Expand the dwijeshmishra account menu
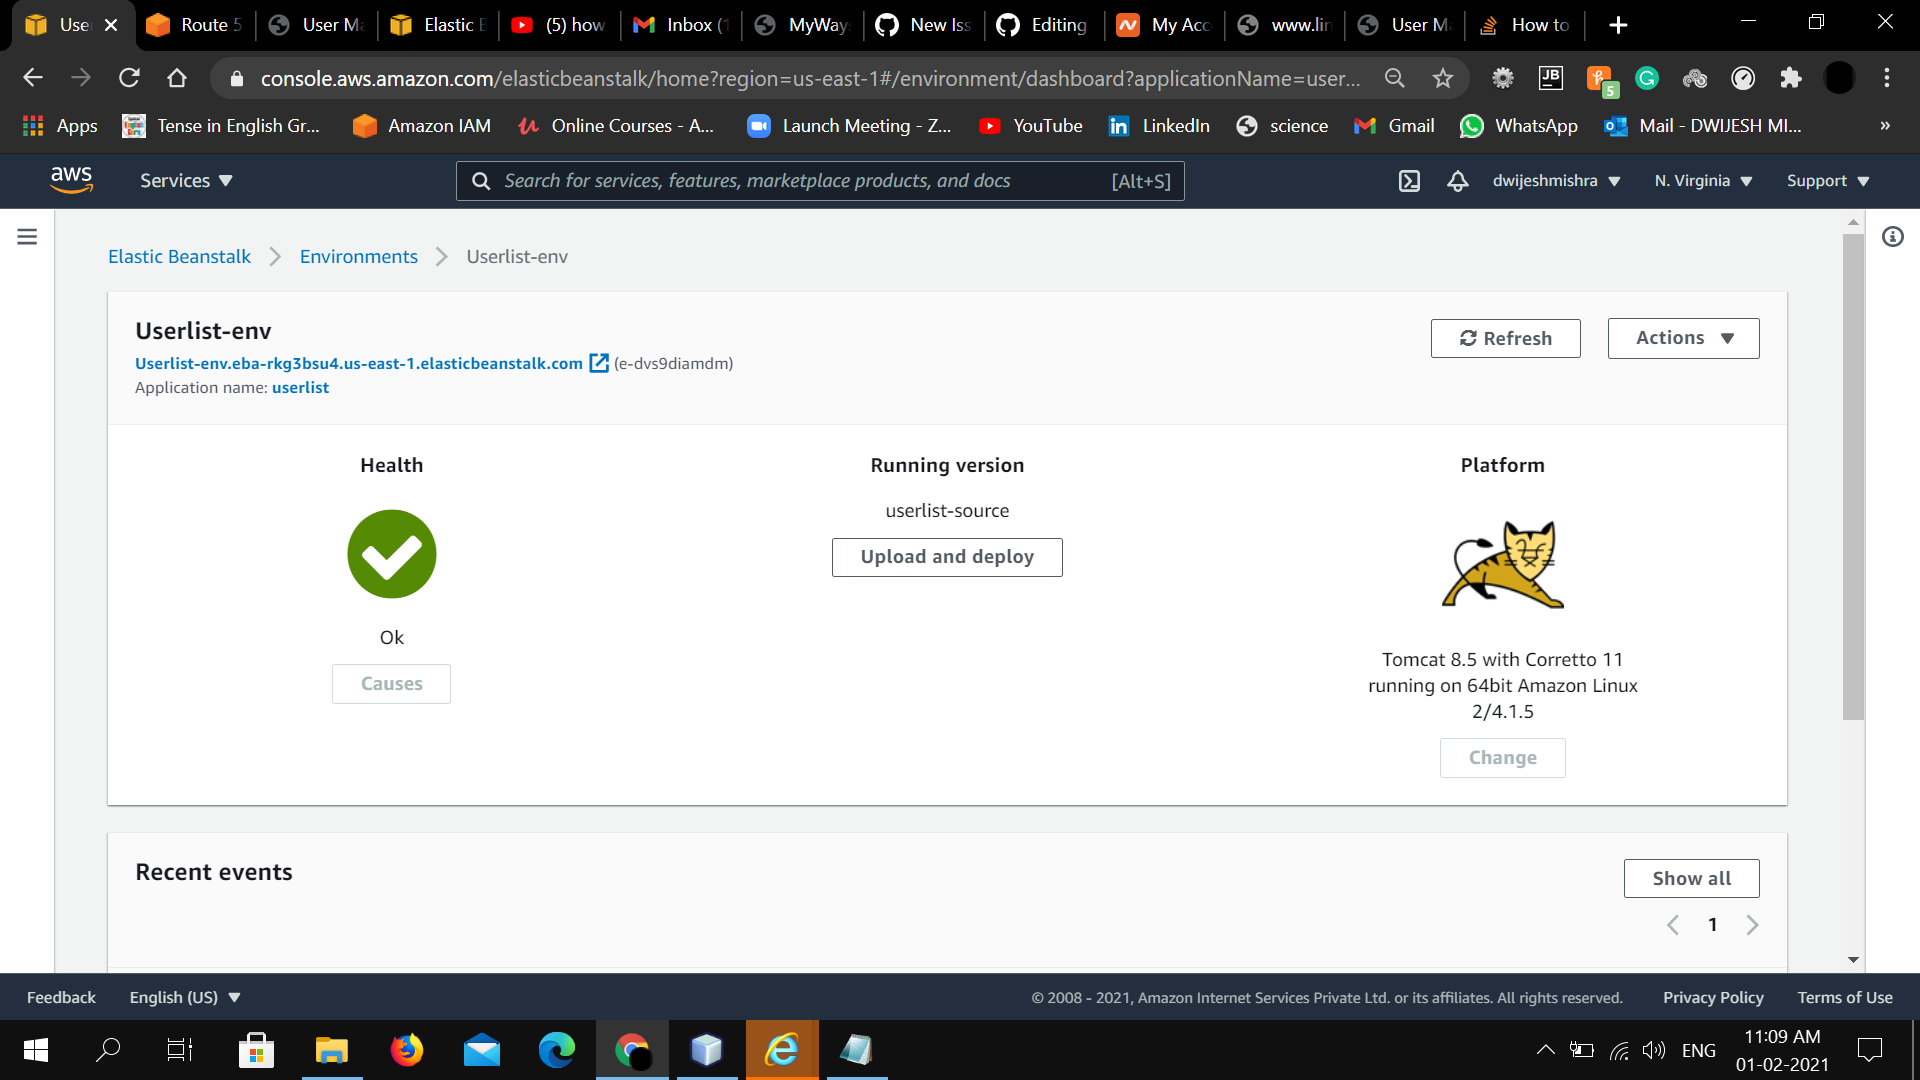Viewport: 1920px width, 1080px height. pos(1555,181)
